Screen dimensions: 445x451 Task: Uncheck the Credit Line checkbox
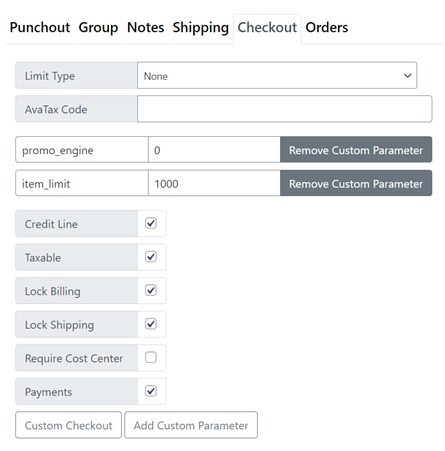tap(151, 223)
